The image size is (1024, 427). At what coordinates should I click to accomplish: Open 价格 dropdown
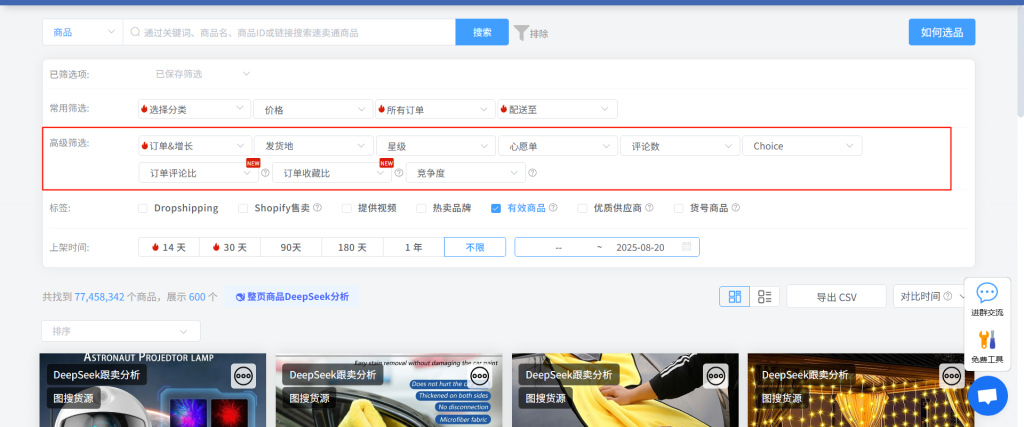[313, 109]
